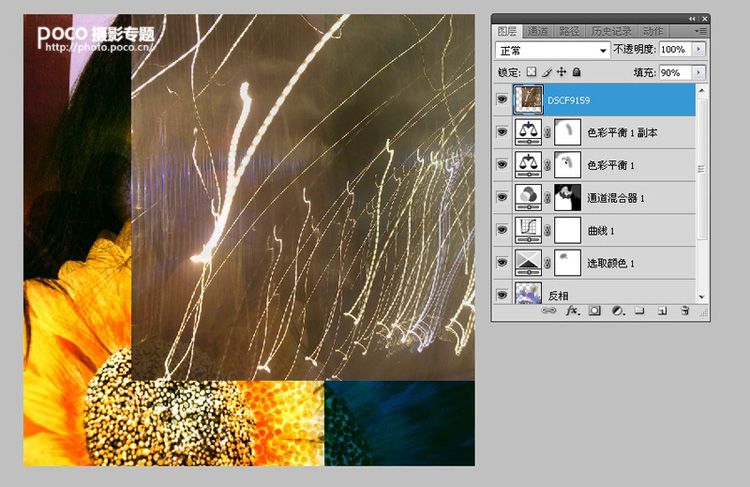Screen dimensions: 750x487
Task: Delete layer with trash icon
Action: pos(685,310)
